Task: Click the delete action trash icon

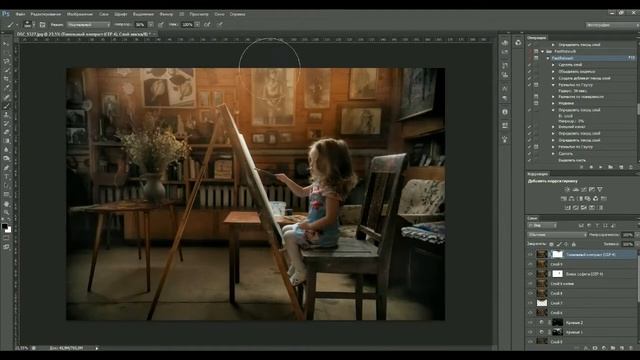Action: [x=631, y=167]
